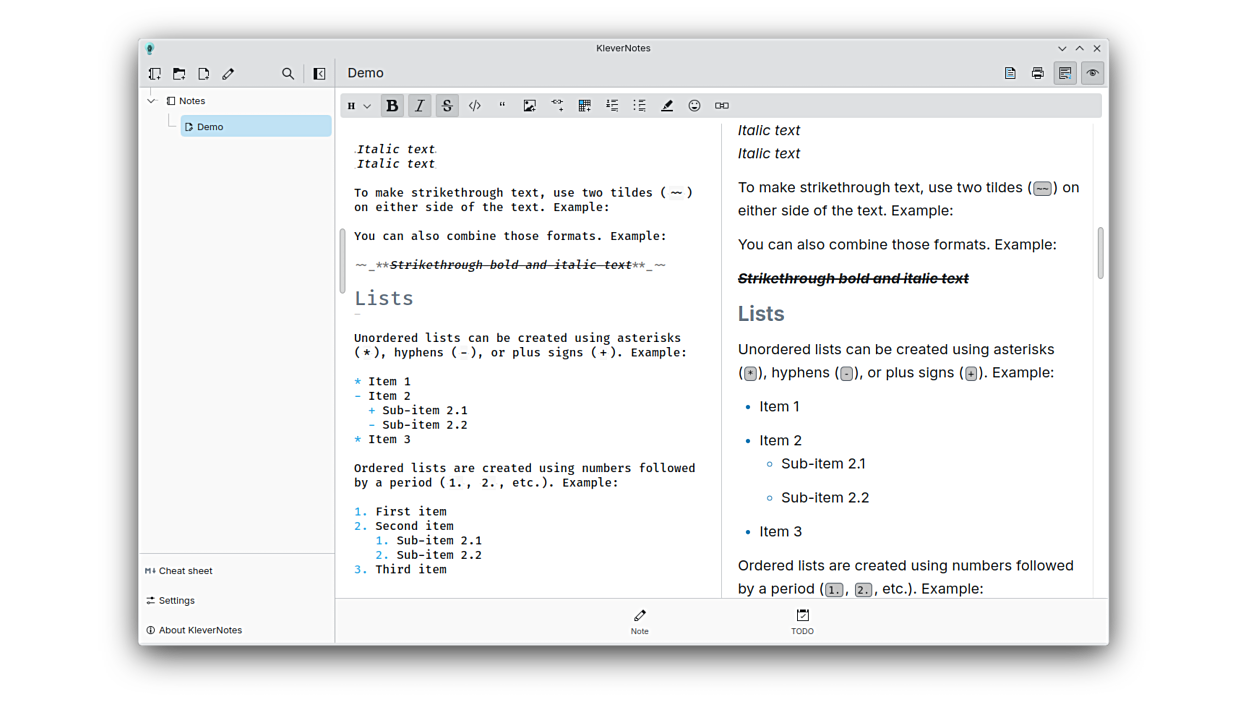This screenshot has height=702, width=1248.
Task: Create a new folder in the sidebar
Action: (179, 74)
